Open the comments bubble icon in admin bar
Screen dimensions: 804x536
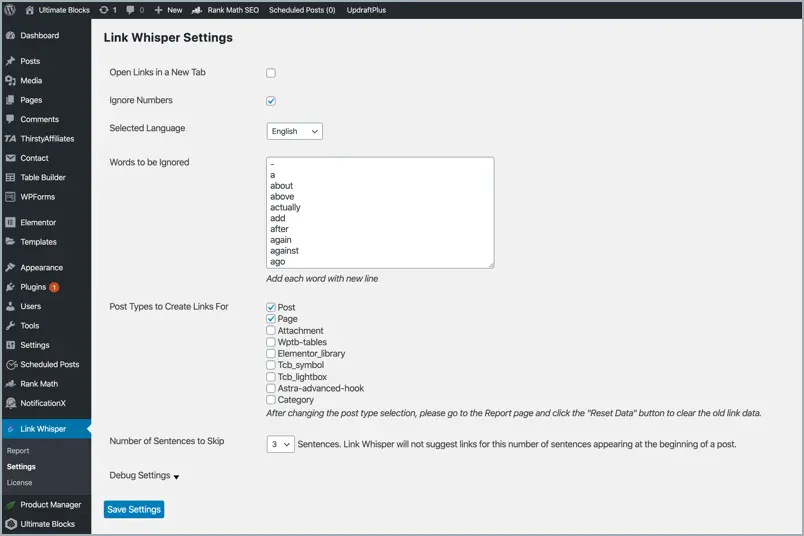tap(130, 10)
